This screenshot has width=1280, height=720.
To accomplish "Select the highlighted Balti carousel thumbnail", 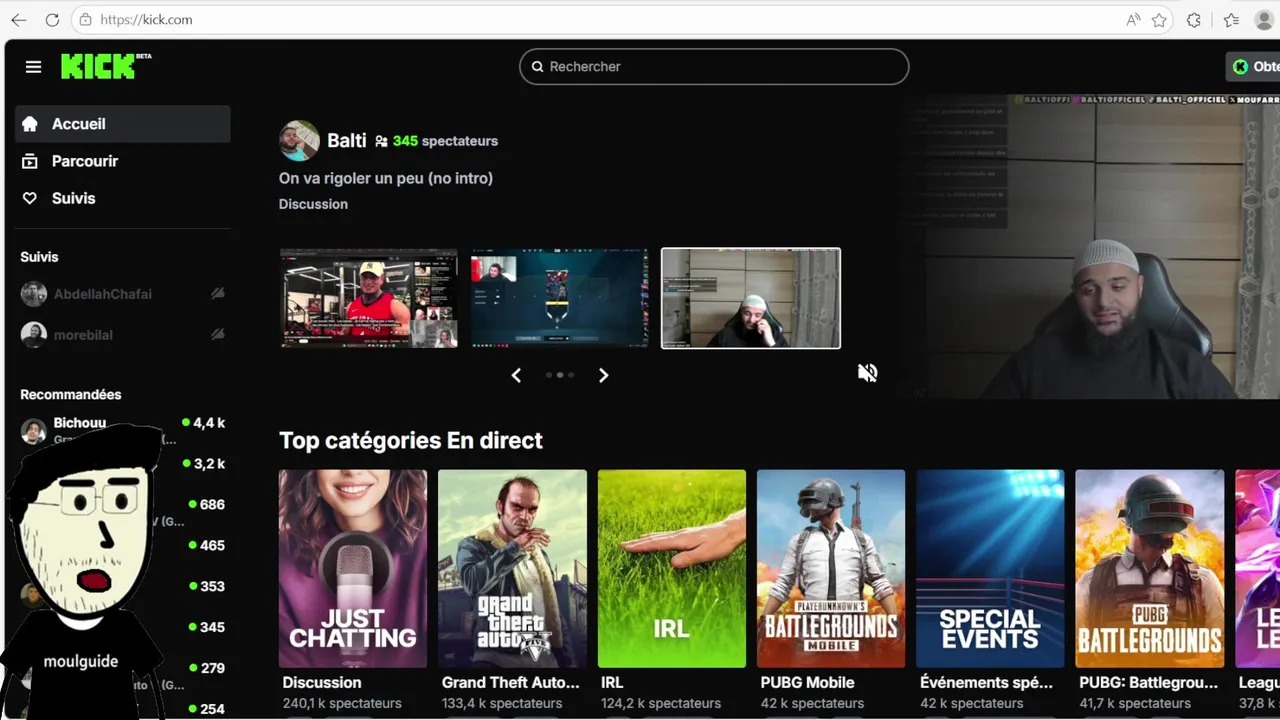I will (751, 298).
